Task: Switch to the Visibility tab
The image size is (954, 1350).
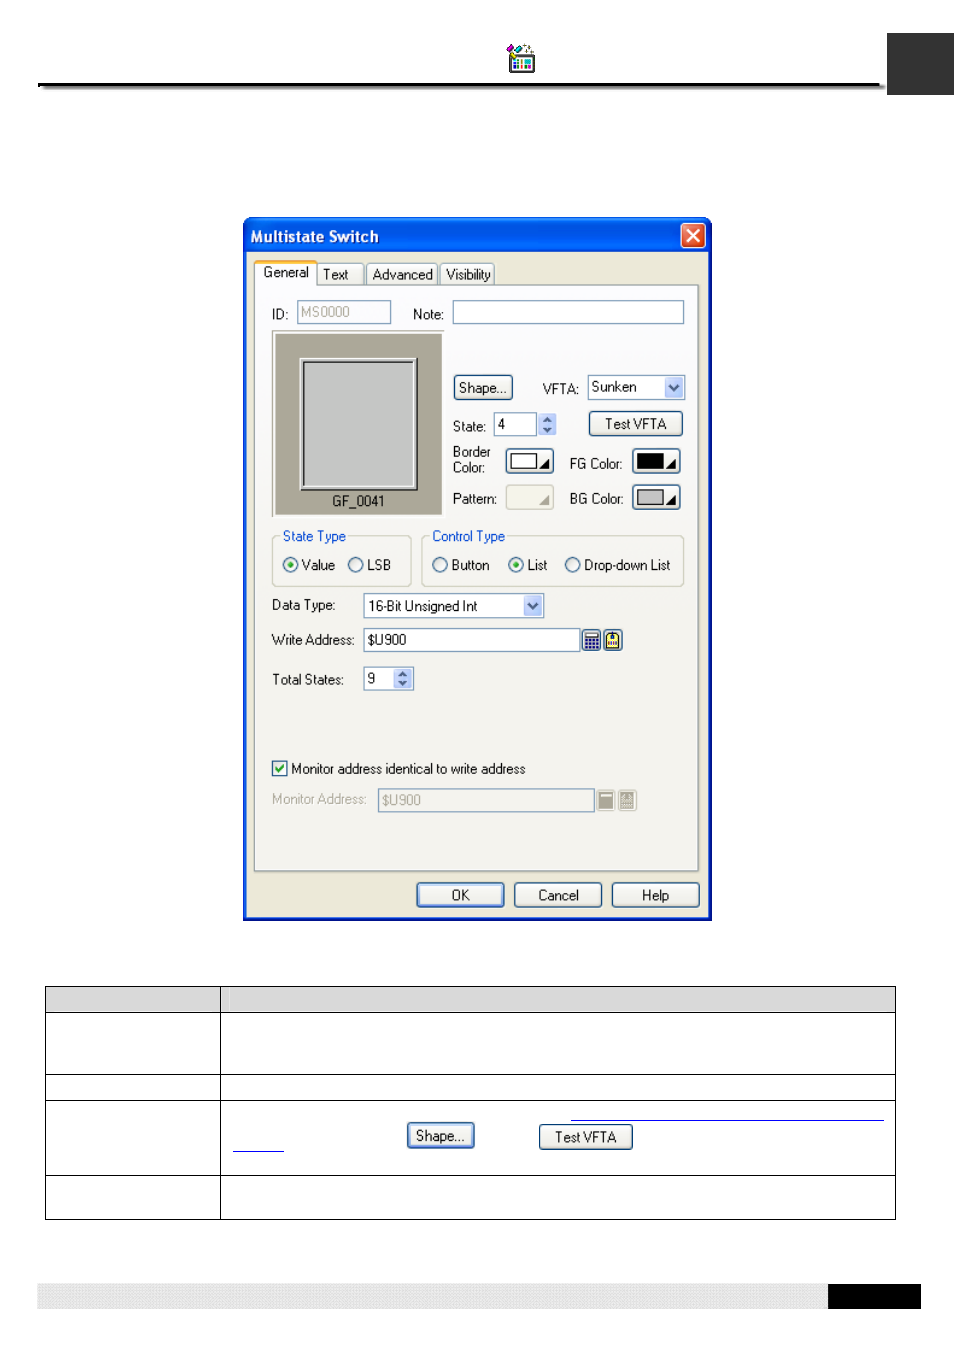Action: (468, 275)
